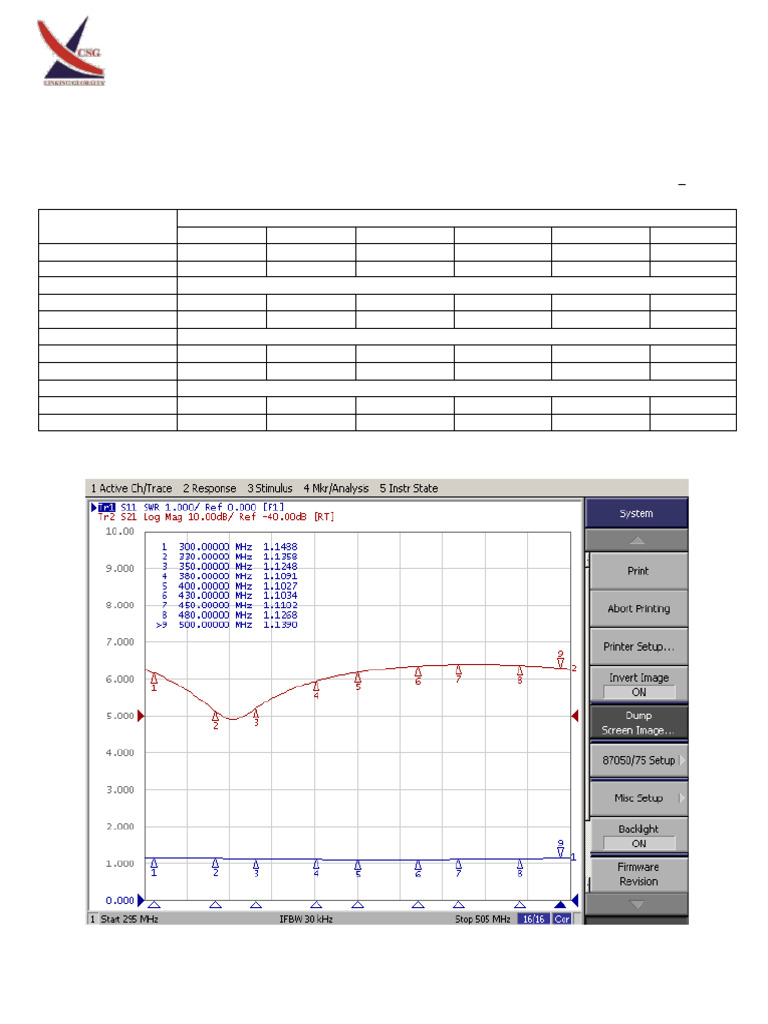
Task: Click blue reference arrow at graph's bottom-right
Action: tap(575, 901)
